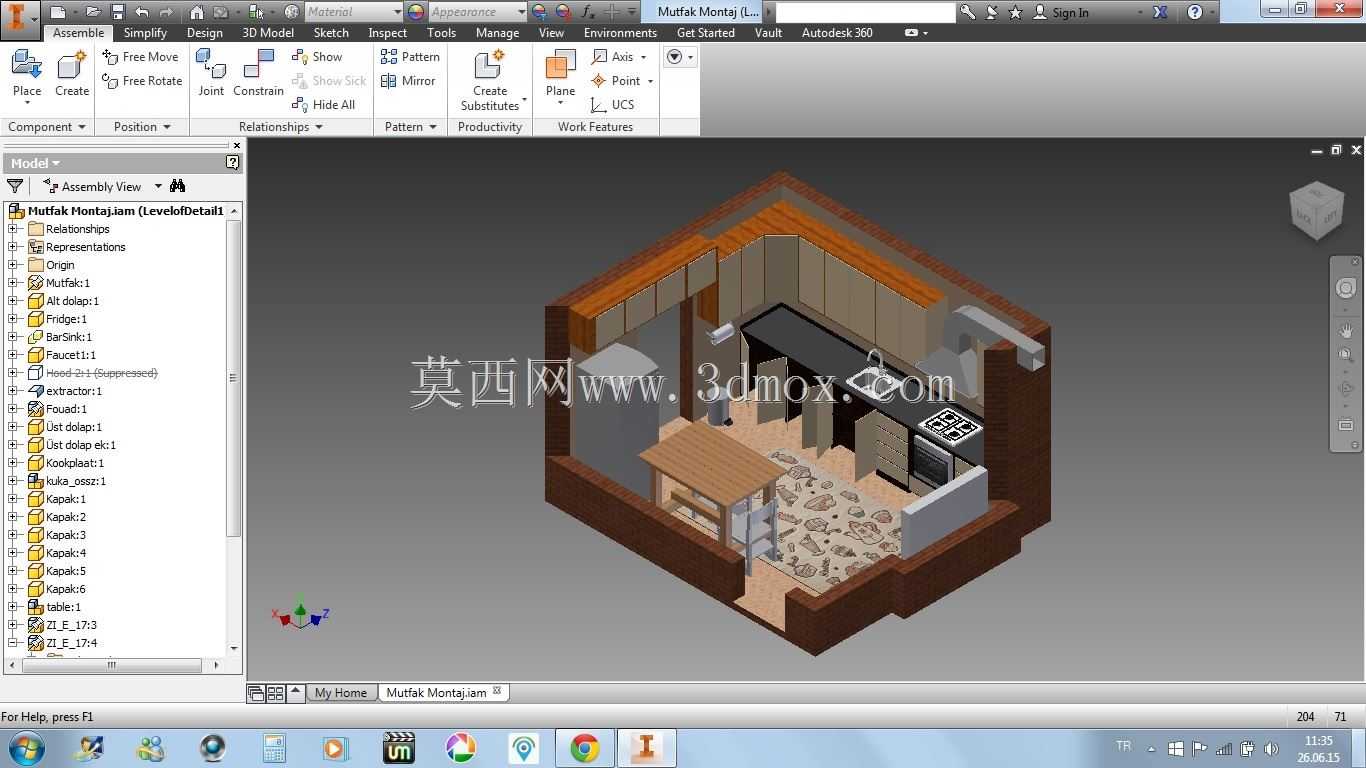Open the browser filter funnel icon
Image resolution: width=1366 pixels, height=768 pixels.
(15, 186)
